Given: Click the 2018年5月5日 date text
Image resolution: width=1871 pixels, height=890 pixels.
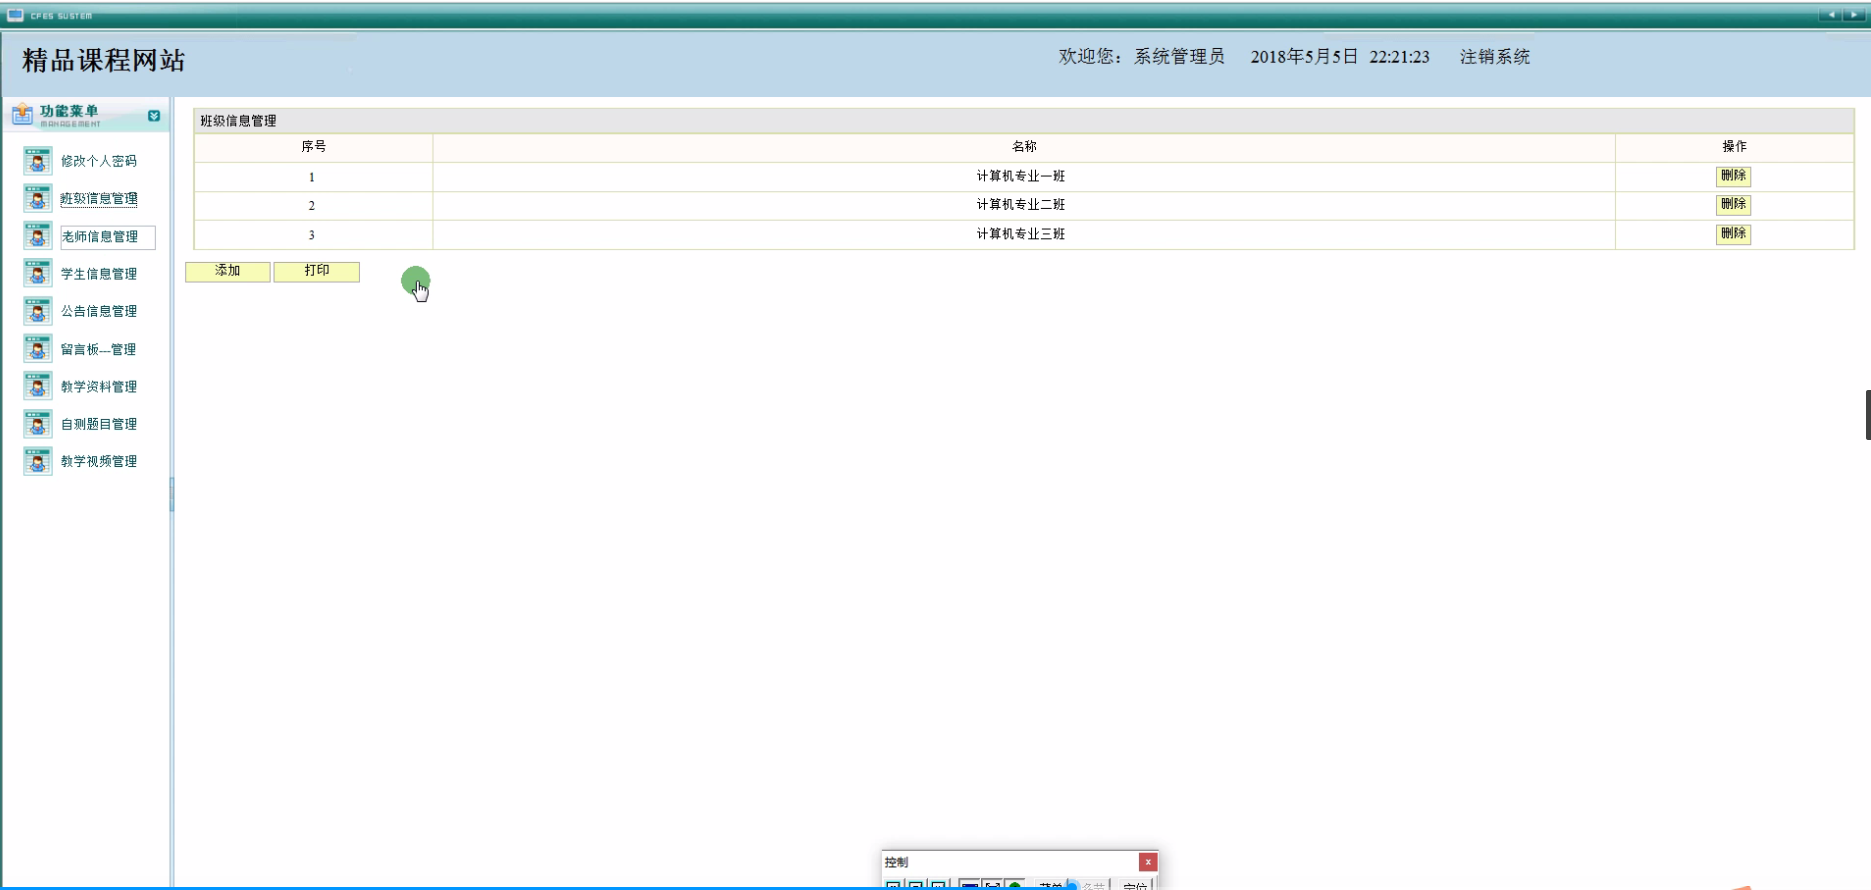Looking at the screenshot, I should 1304,57.
